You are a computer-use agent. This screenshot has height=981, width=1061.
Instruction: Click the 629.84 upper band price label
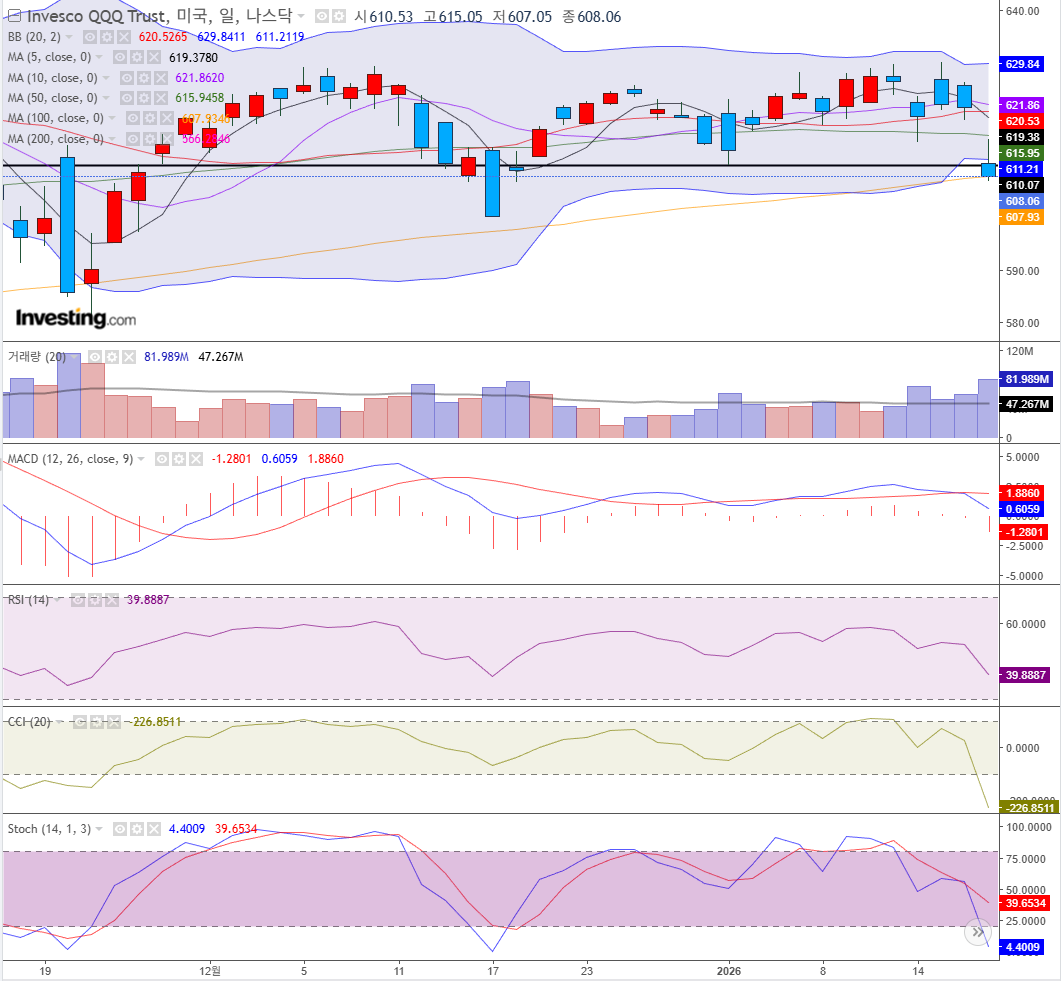click(1022, 64)
